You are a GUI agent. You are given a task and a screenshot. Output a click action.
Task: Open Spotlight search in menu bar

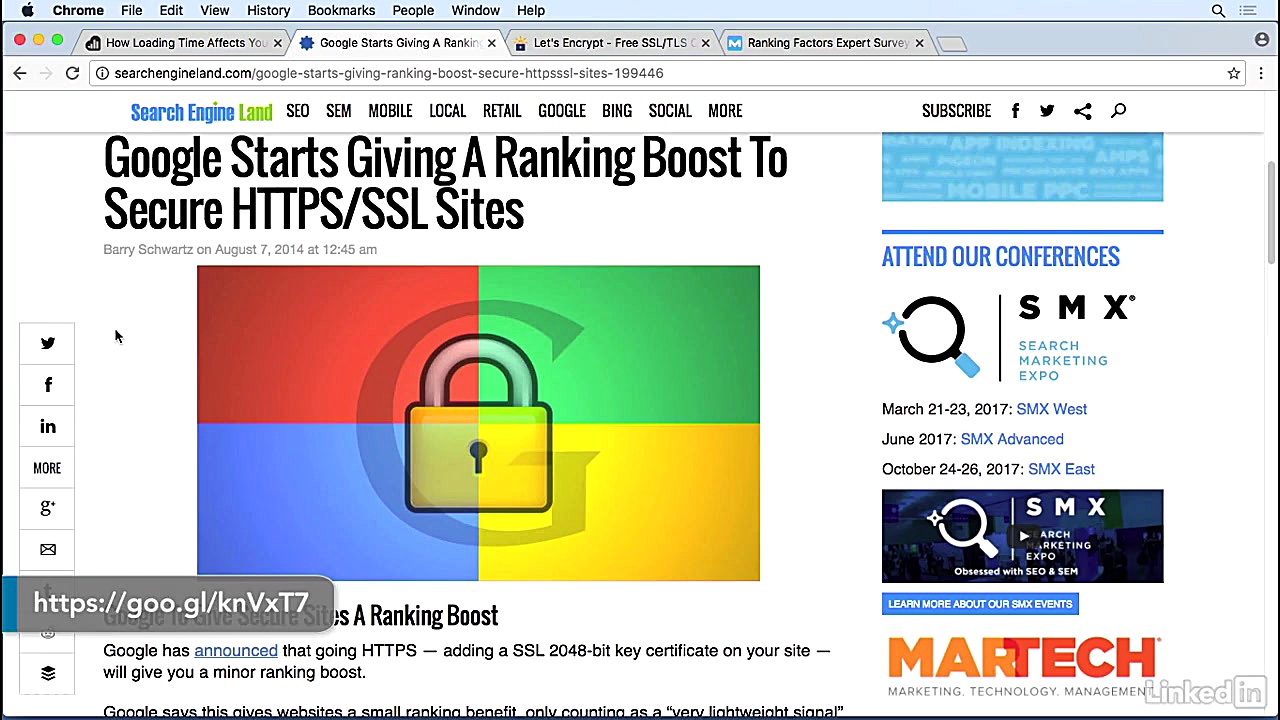point(1218,10)
